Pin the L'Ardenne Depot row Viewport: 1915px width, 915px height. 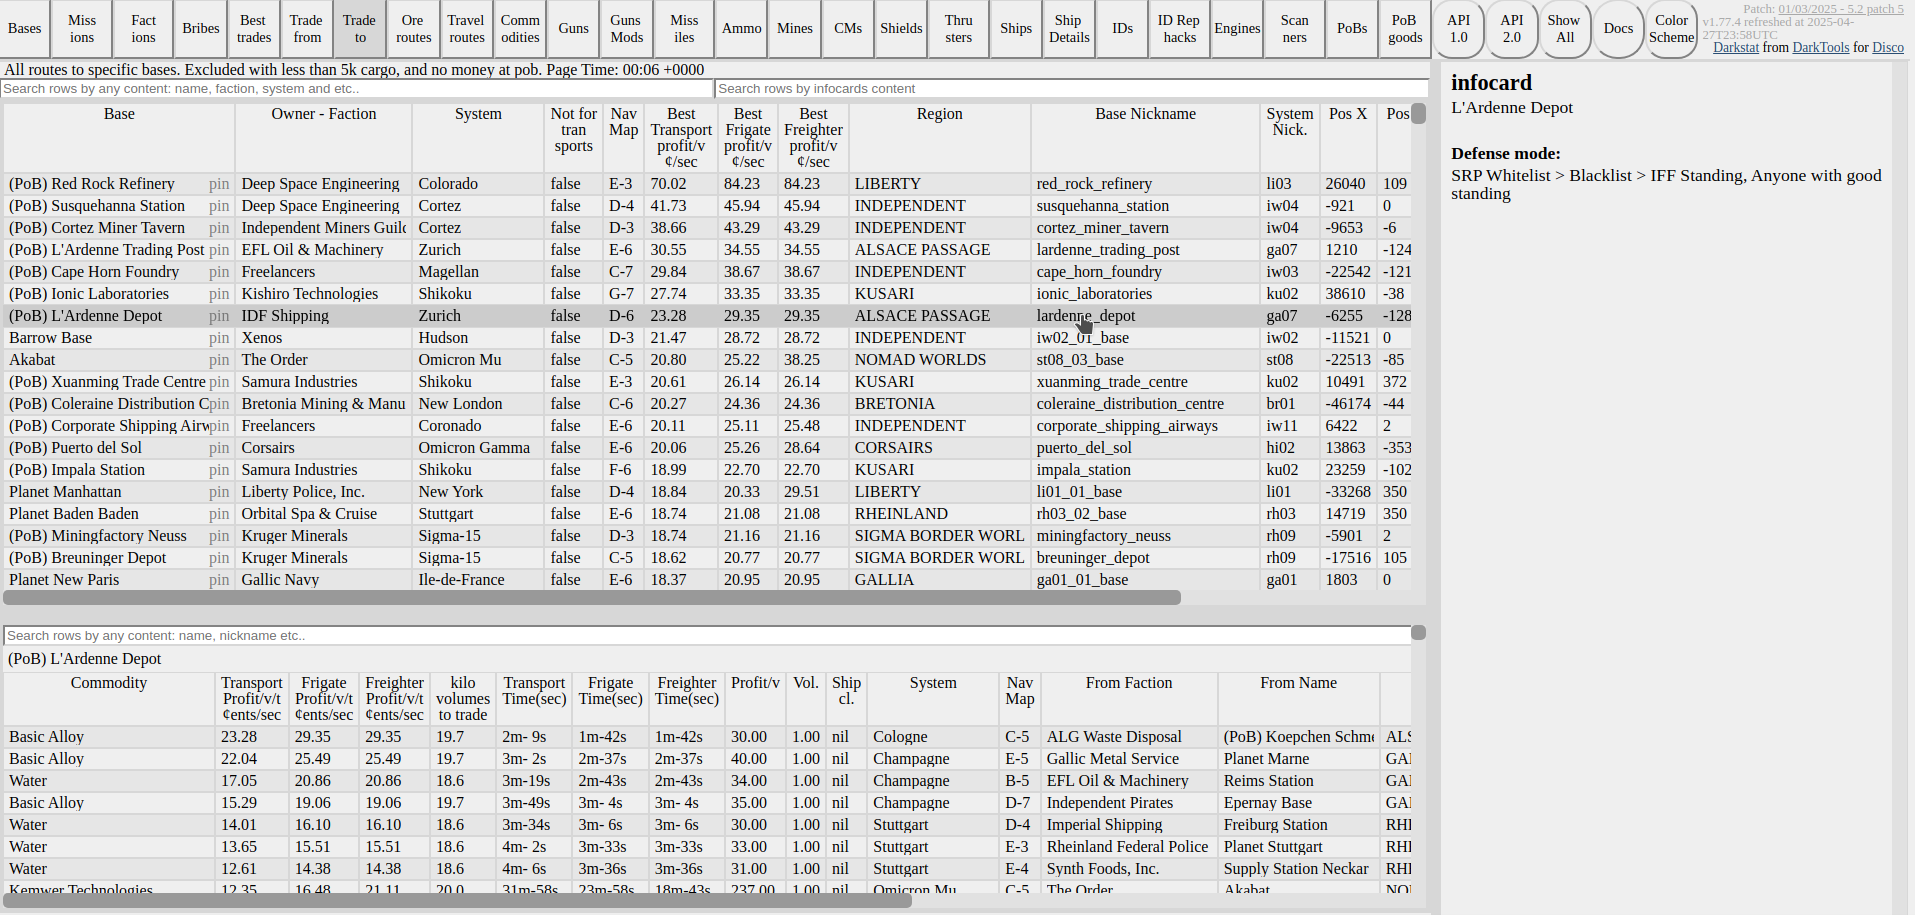219,316
